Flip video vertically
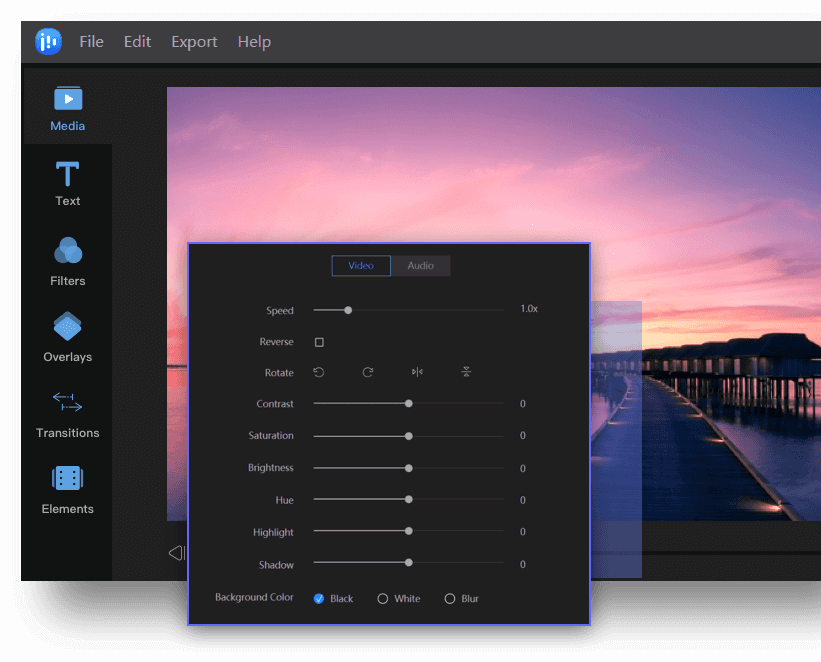The image size is (821, 662). point(466,372)
